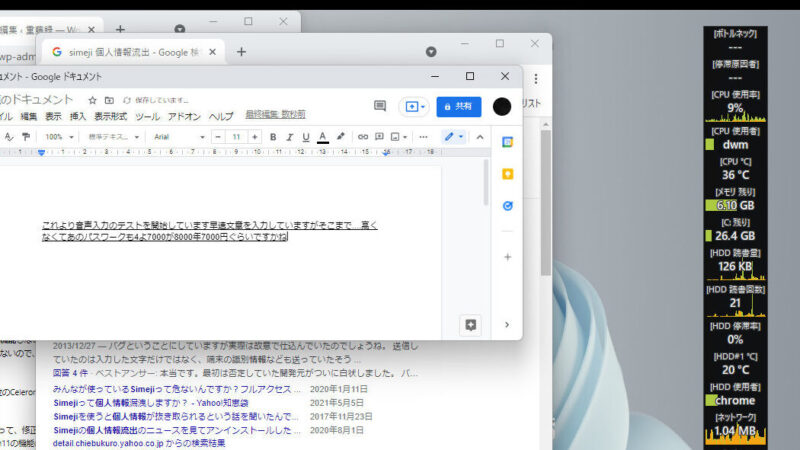Open Google Tasks in side panel

[x=507, y=206]
